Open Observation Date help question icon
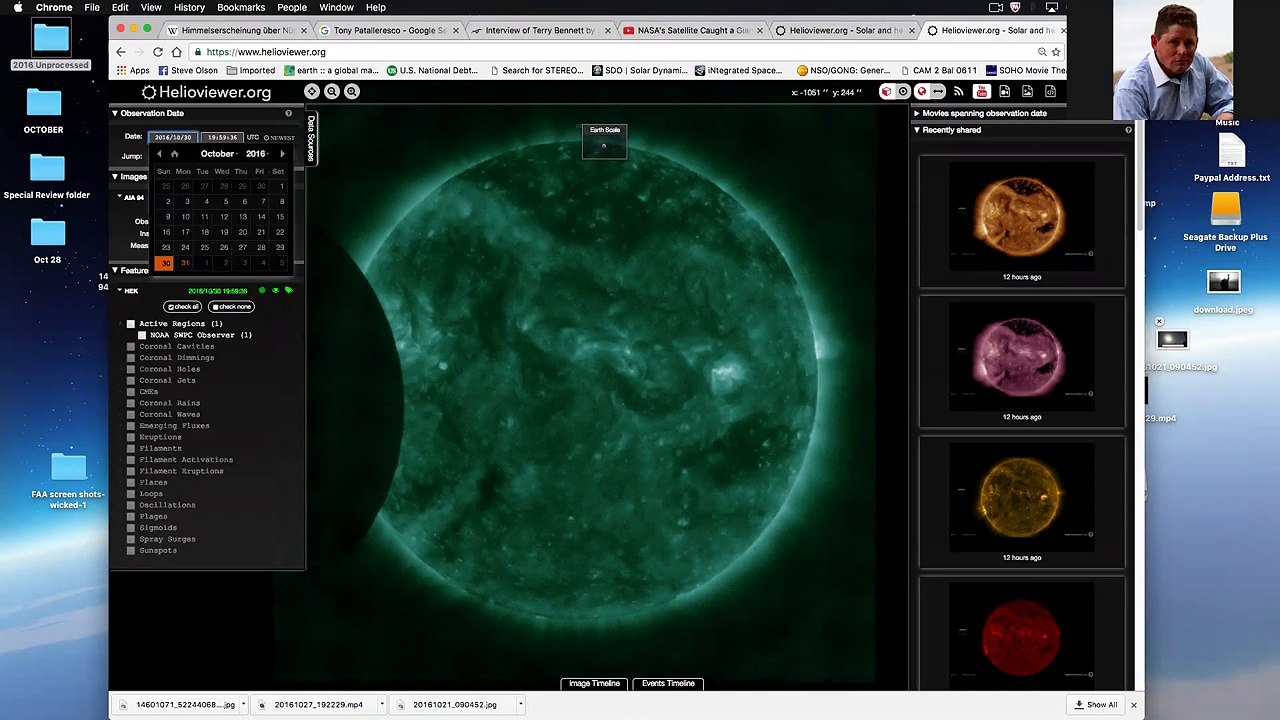 [x=289, y=113]
